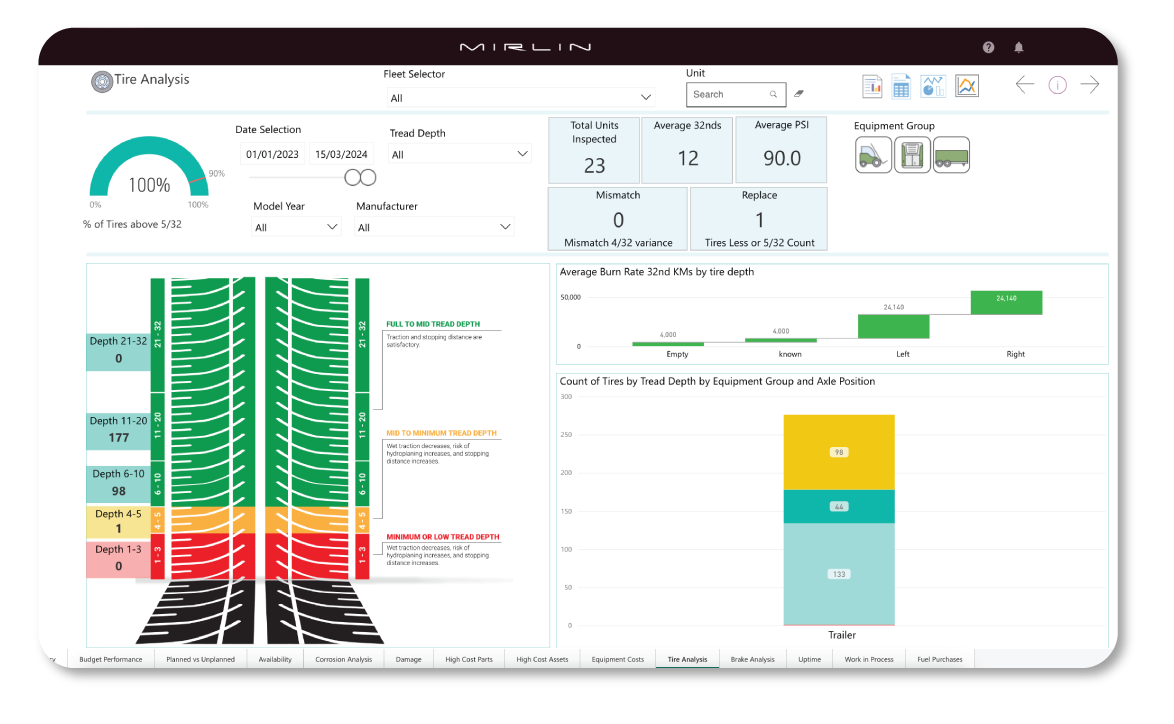Click the notification bell icon
The width and height of the screenshot is (1174, 724).
tap(1018, 47)
